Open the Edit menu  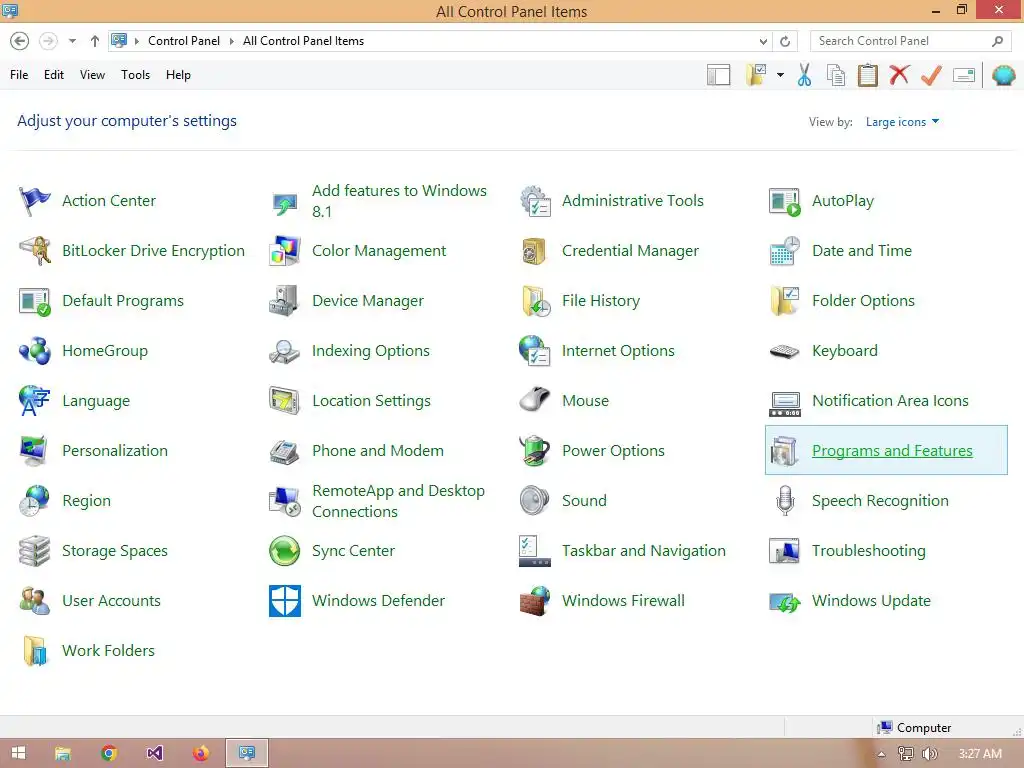(54, 75)
